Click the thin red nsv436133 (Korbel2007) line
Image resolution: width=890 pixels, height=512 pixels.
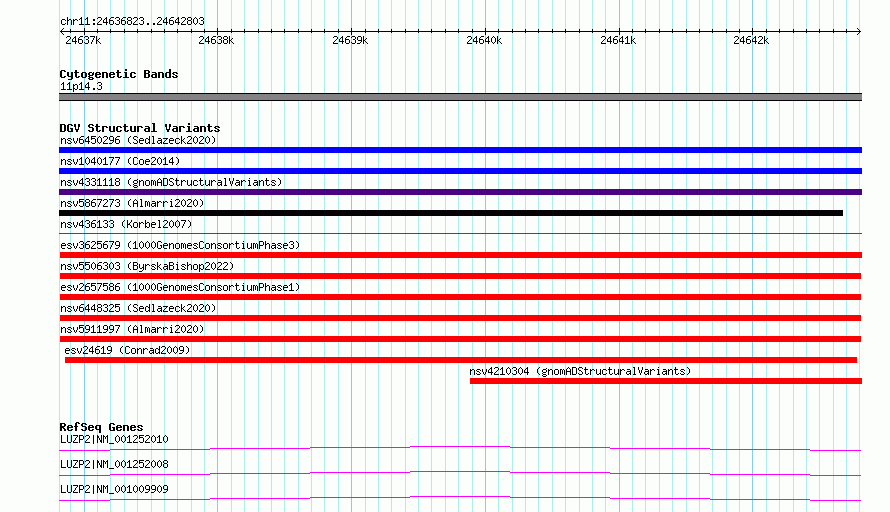pos(460,233)
